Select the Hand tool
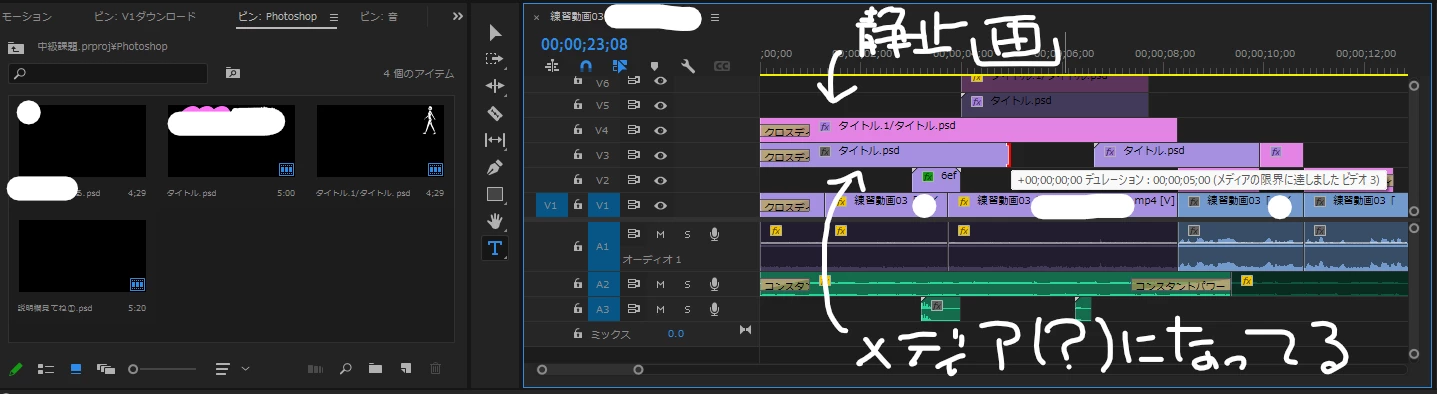The image size is (1437, 394). 494,220
